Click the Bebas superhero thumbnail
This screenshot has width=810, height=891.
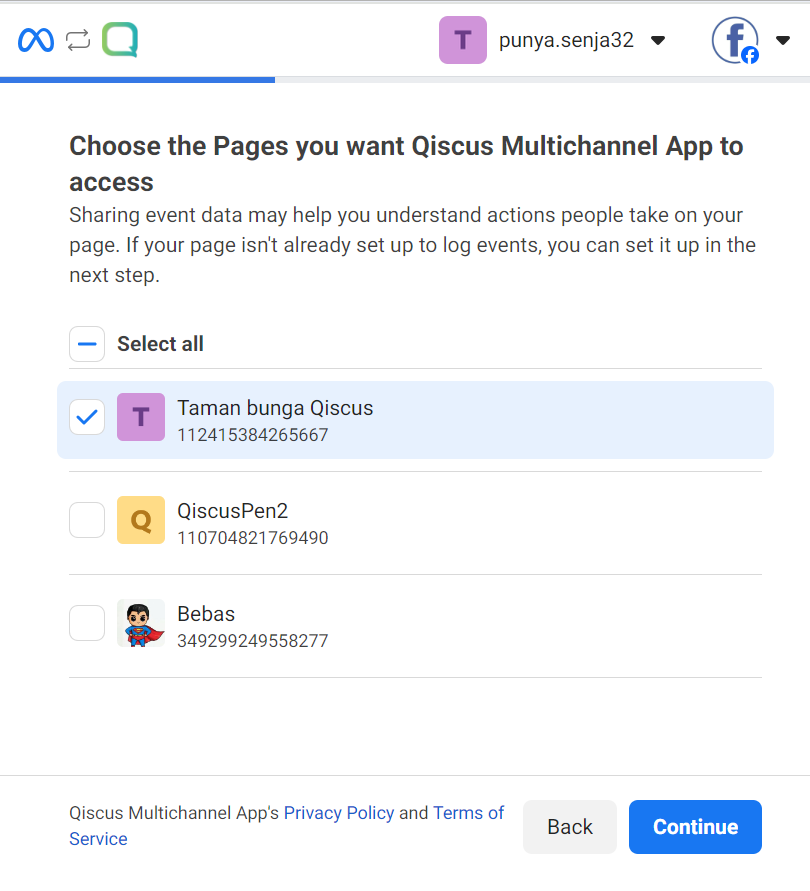(x=141, y=623)
